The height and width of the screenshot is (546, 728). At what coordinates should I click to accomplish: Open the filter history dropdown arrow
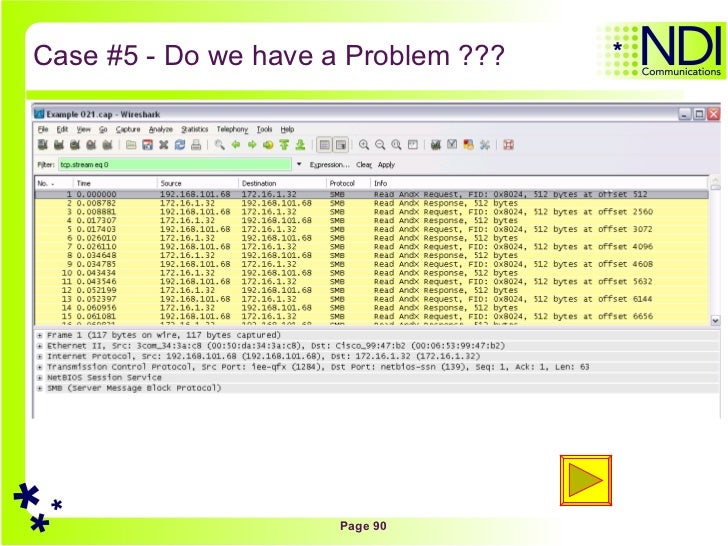pos(299,164)
